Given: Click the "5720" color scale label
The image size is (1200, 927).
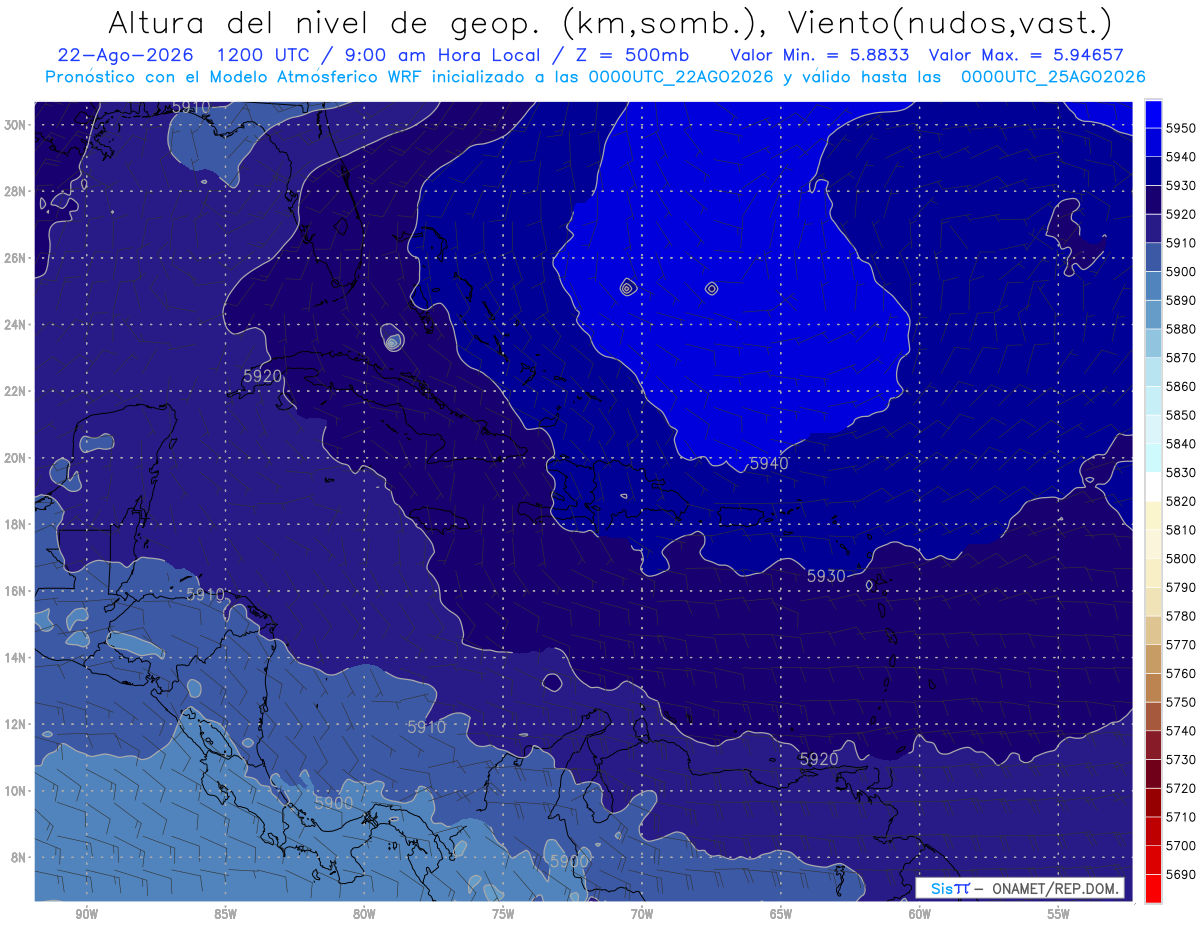Looking at the screenshot, I should pos(1181,788).
